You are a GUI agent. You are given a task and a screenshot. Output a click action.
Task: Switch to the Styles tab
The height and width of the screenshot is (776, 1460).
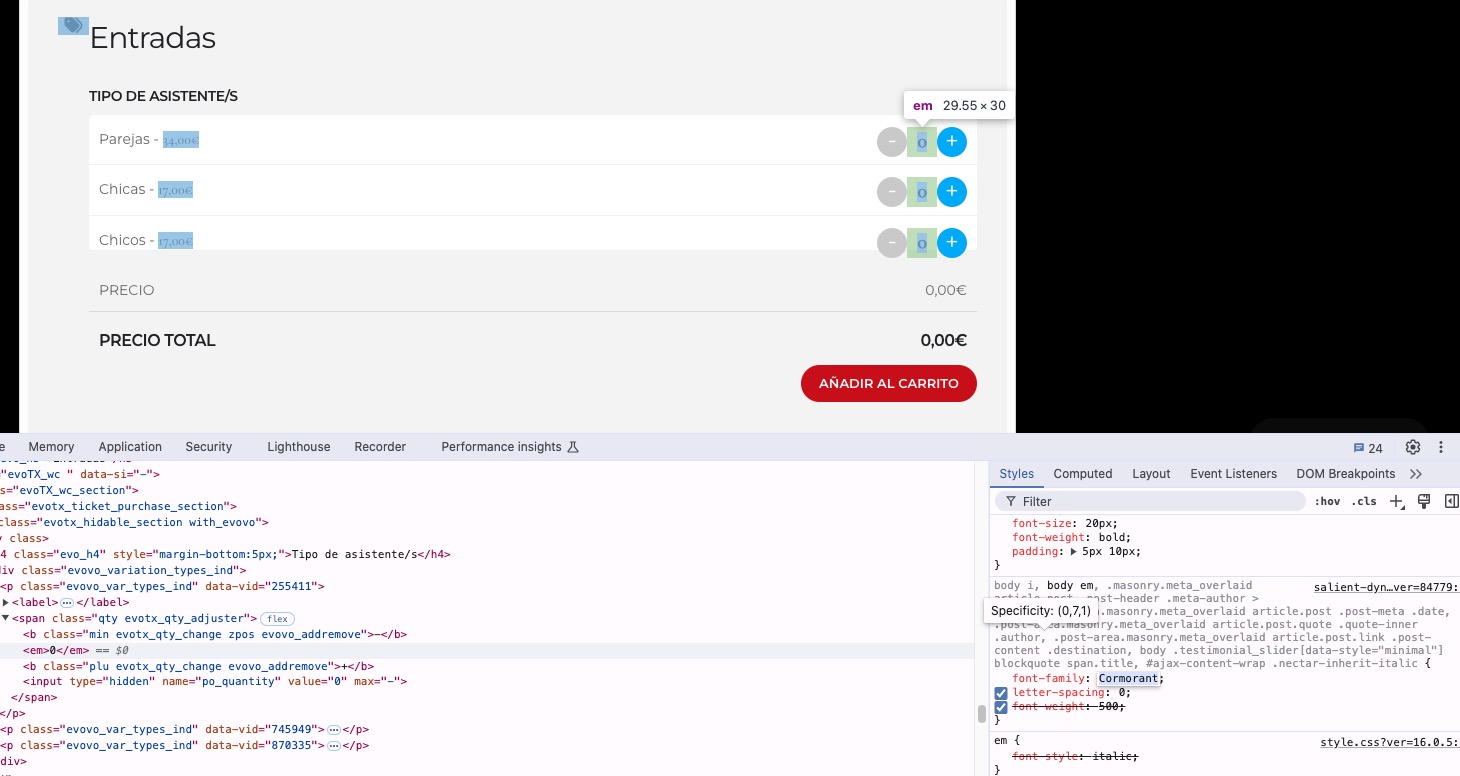tap(1016, 474)
